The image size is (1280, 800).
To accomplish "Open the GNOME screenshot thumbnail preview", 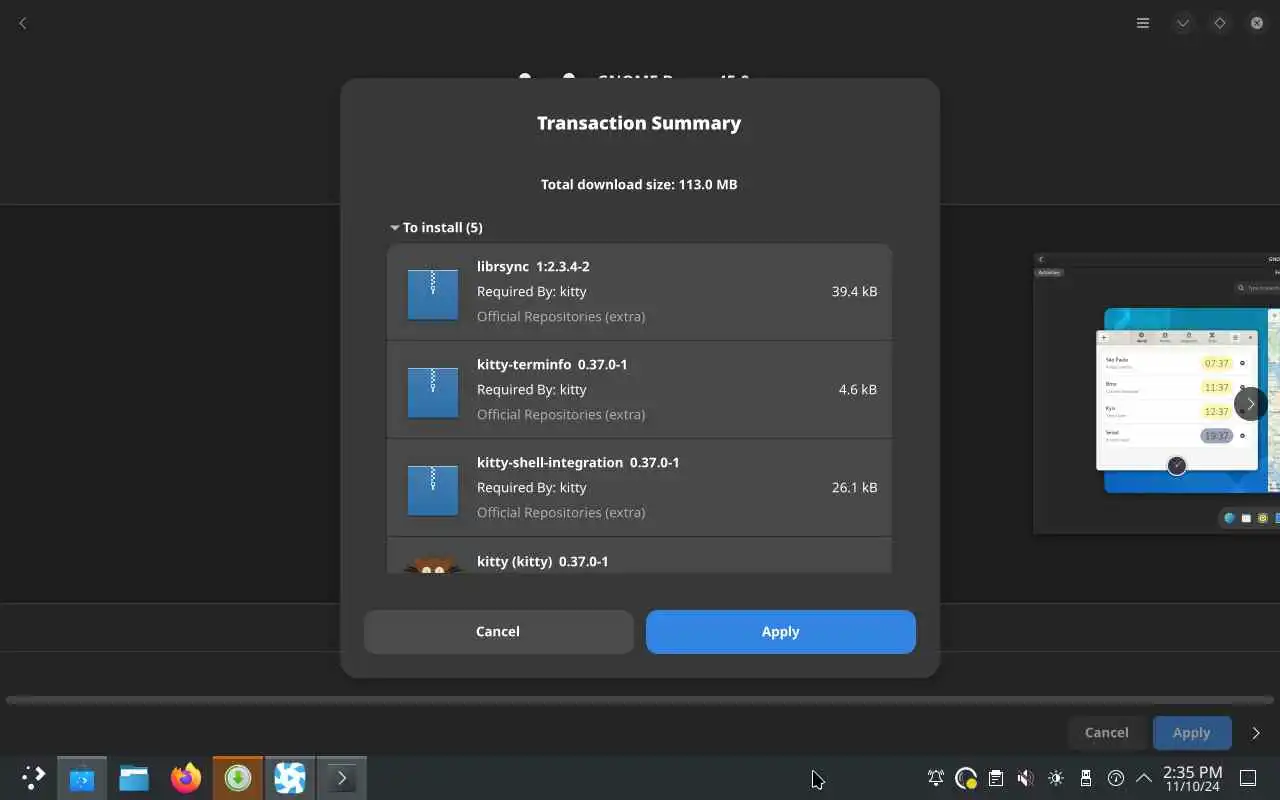I will (x=1156, y=393).
